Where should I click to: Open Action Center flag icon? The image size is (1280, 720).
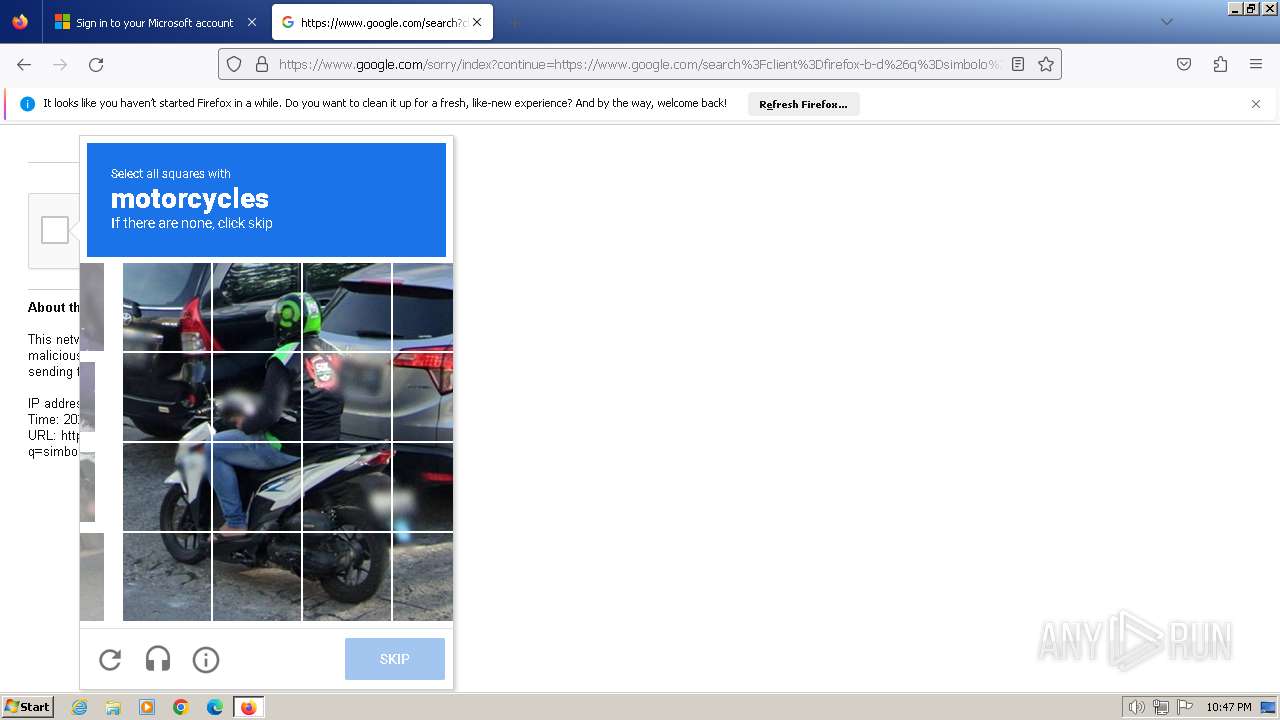tap(1185, 707)
